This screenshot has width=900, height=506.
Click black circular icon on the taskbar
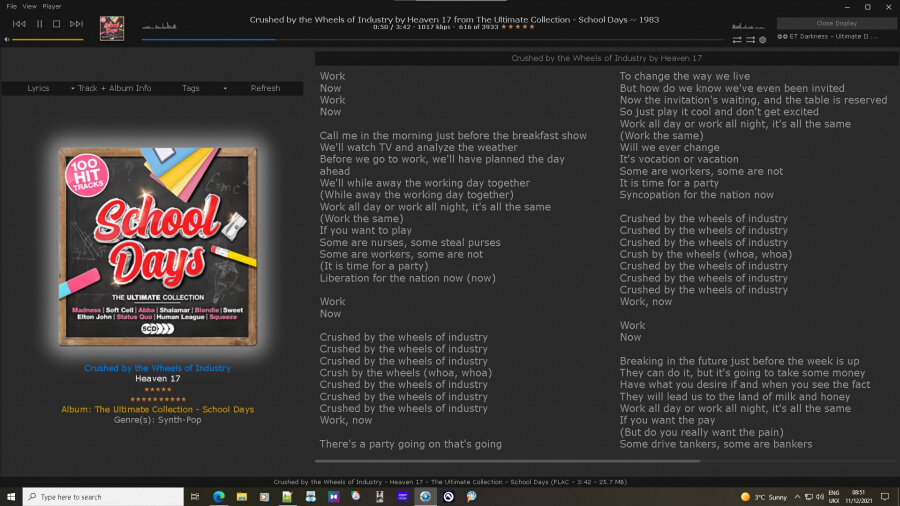coord(448,497)
